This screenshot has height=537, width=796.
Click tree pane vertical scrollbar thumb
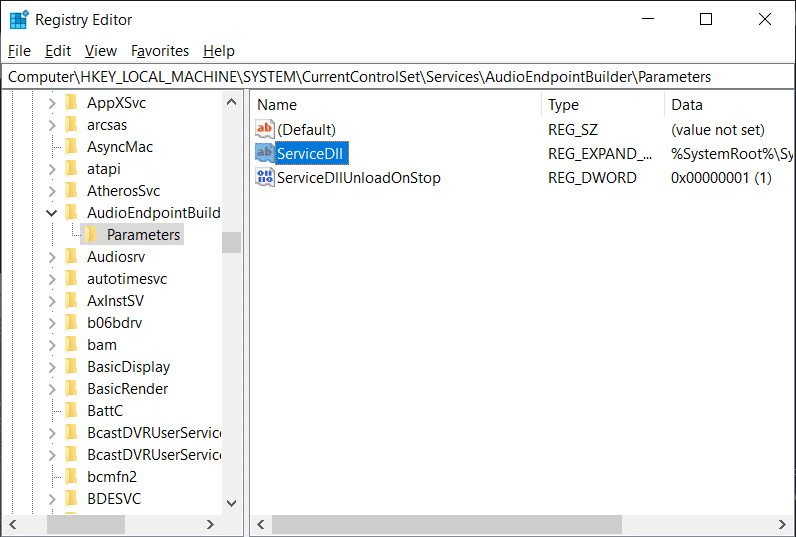pos(231,242)
